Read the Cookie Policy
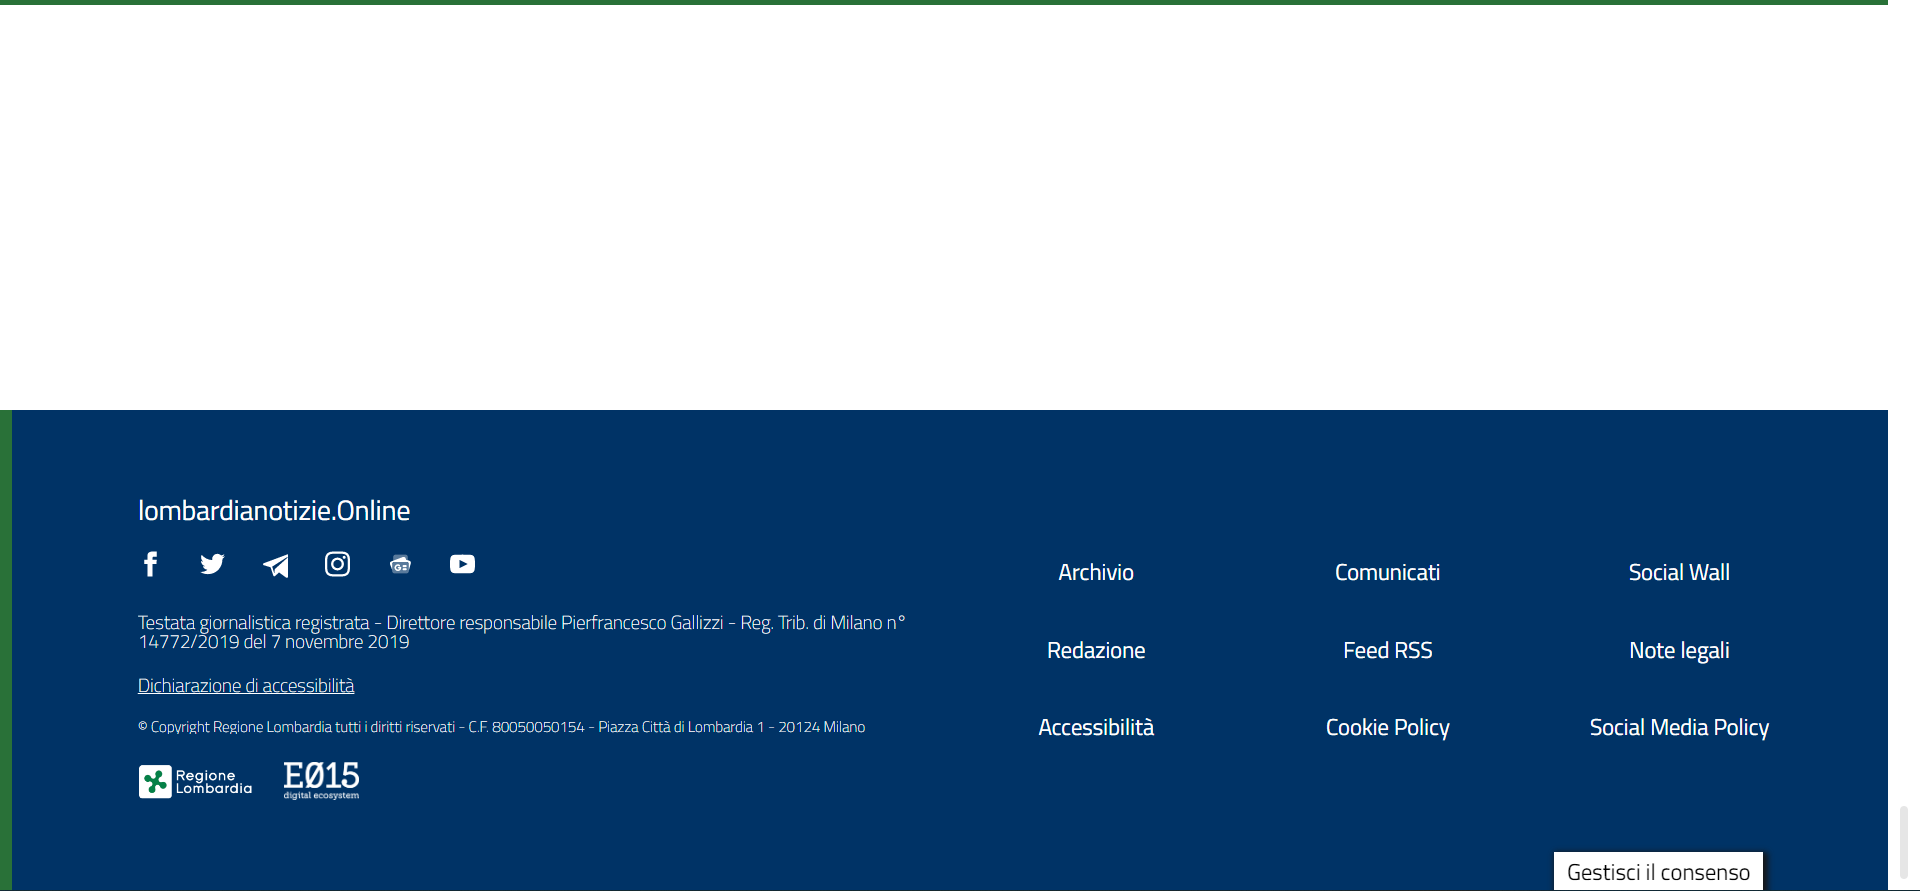Screen dimensions: 1920x891 1387,728
